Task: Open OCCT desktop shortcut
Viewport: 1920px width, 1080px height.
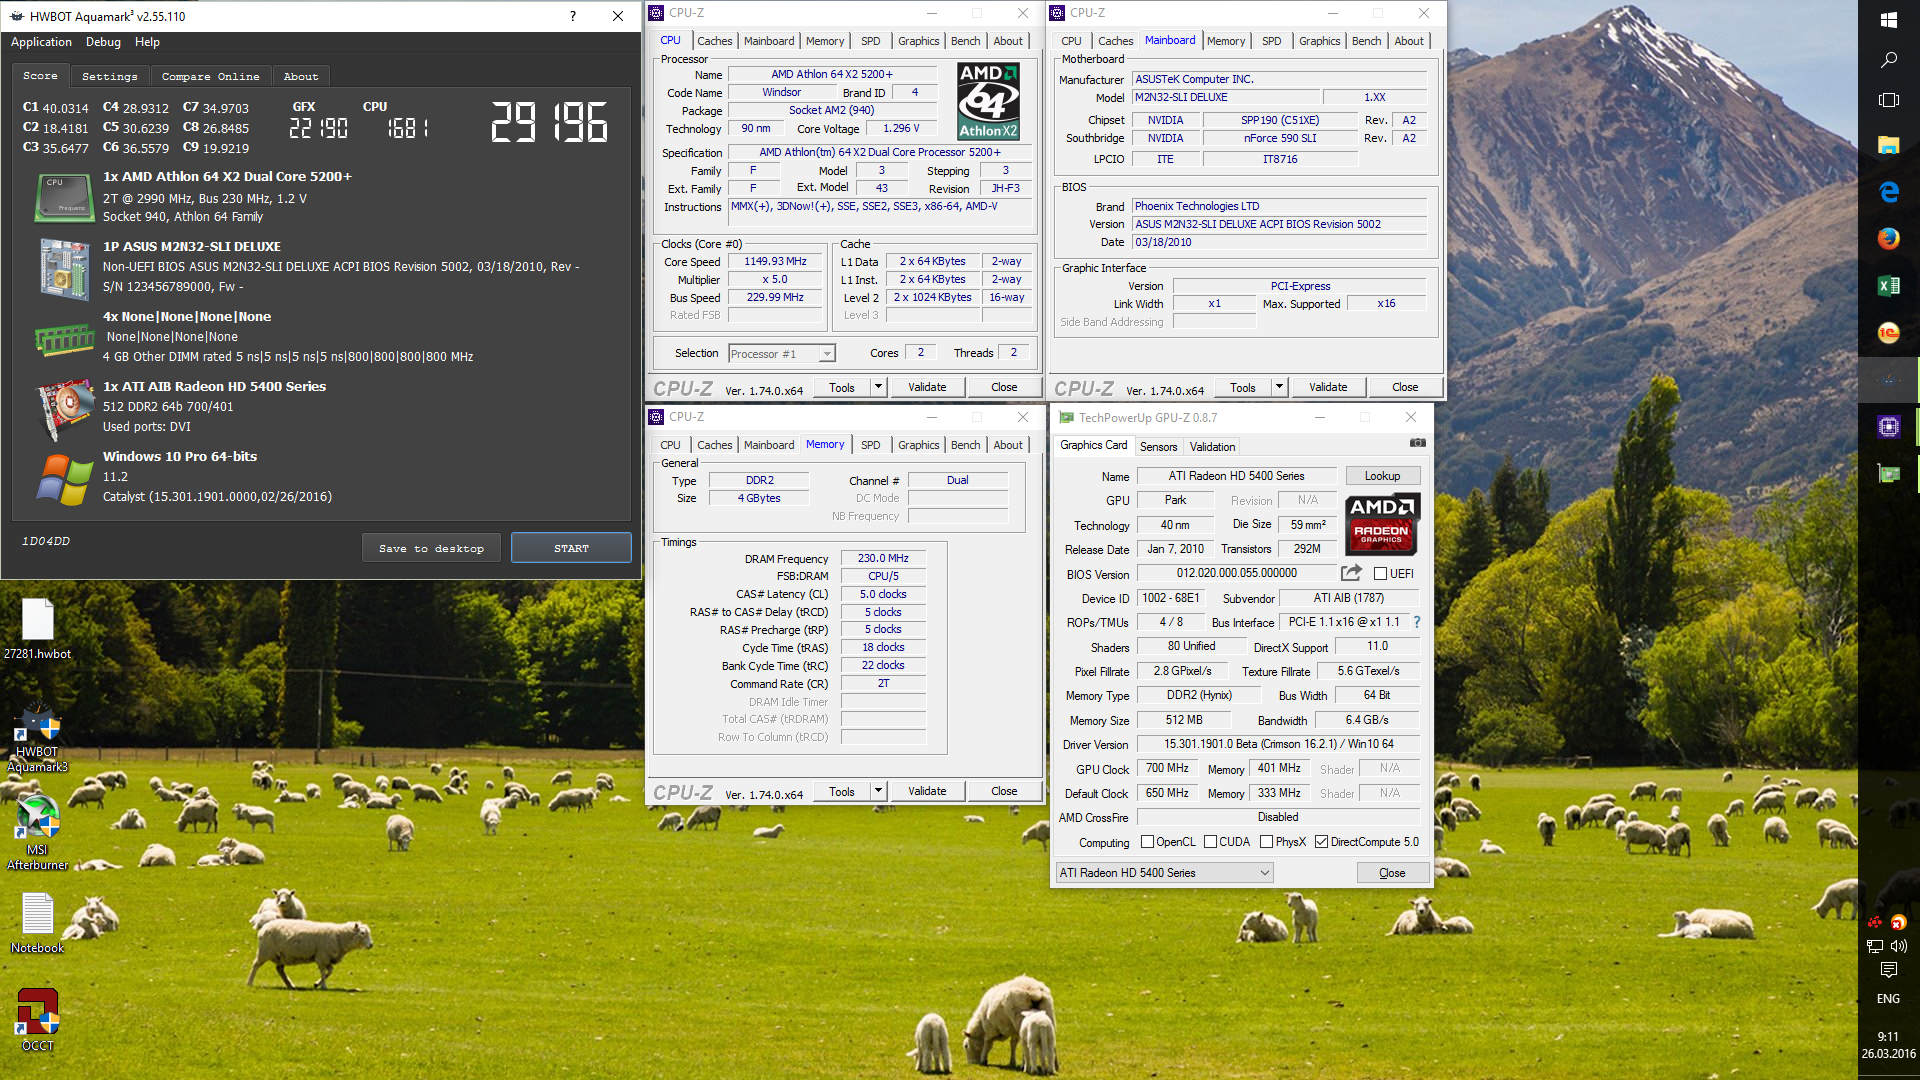Action: pos(38,1019)
